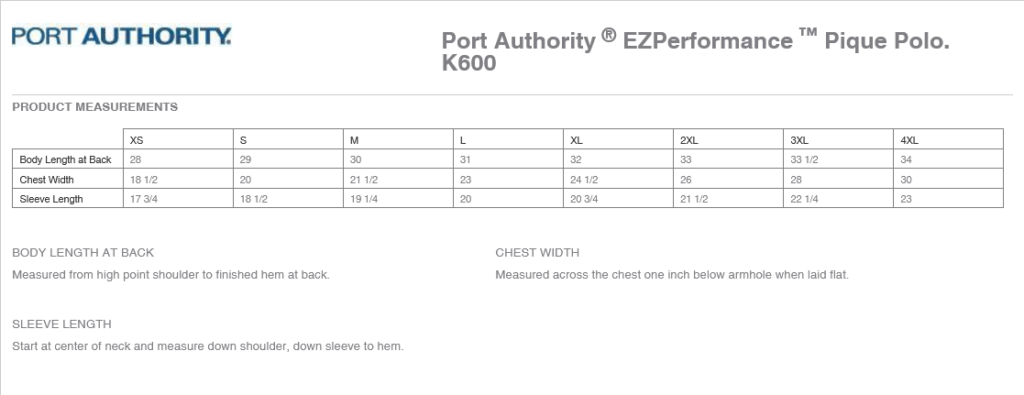Select the product title K600 heading
Image resolution: width=1024 pixels, height=395 pixels.
pyautogui.click(x=696, y=52)
